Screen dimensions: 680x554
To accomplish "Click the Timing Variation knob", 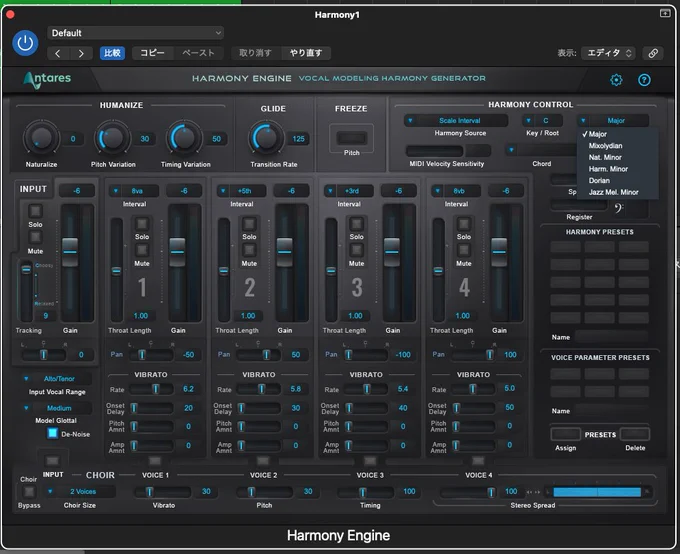I will (x=184, y=138).
